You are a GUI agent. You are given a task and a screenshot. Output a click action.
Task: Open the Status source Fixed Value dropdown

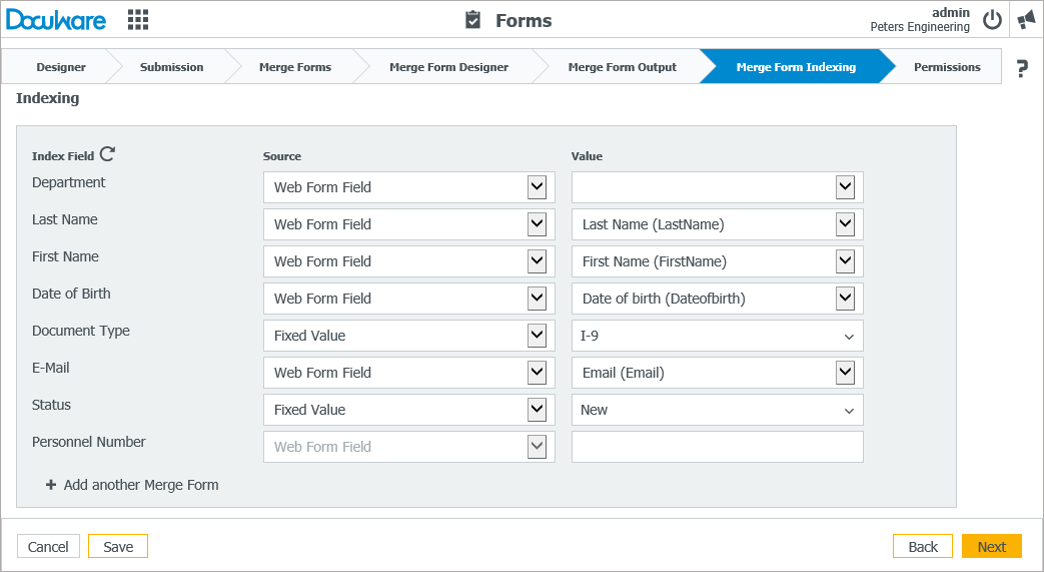[x=537, y=409]
